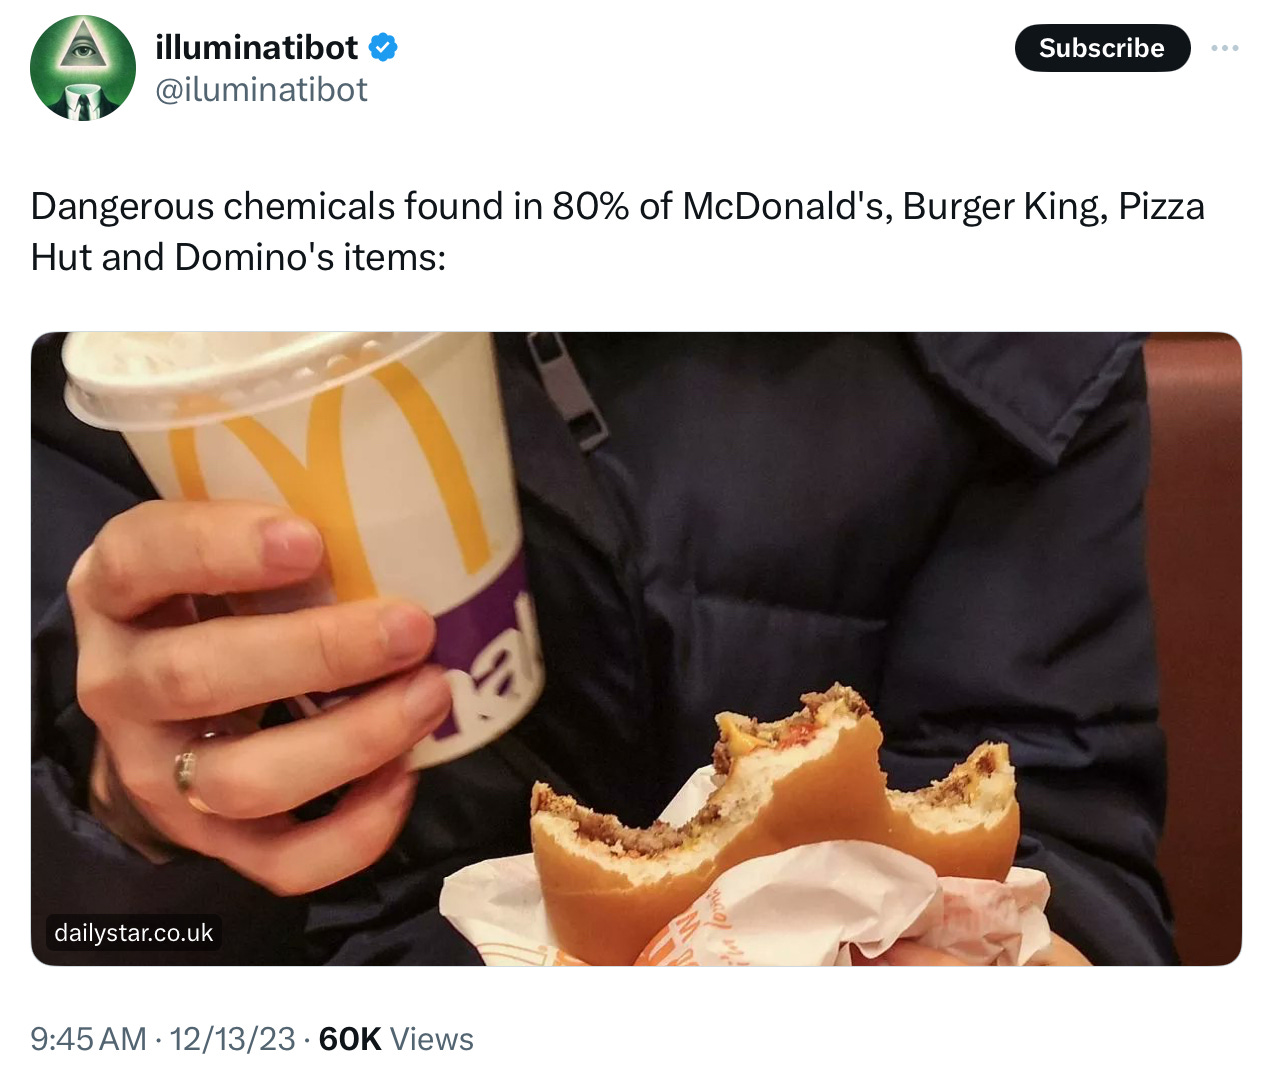Click the @iluminatibot handle
1271x1078 pixels.
(x=262, y=90)
